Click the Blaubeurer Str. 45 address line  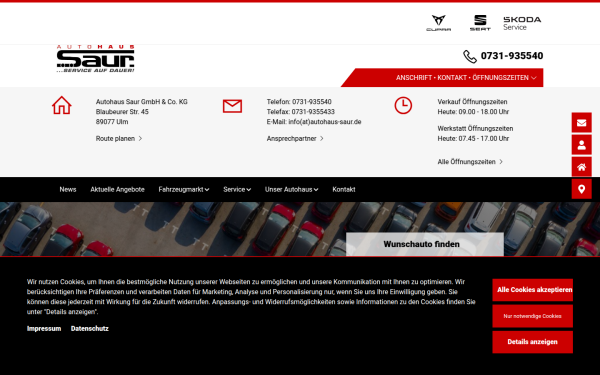point(122,112)
